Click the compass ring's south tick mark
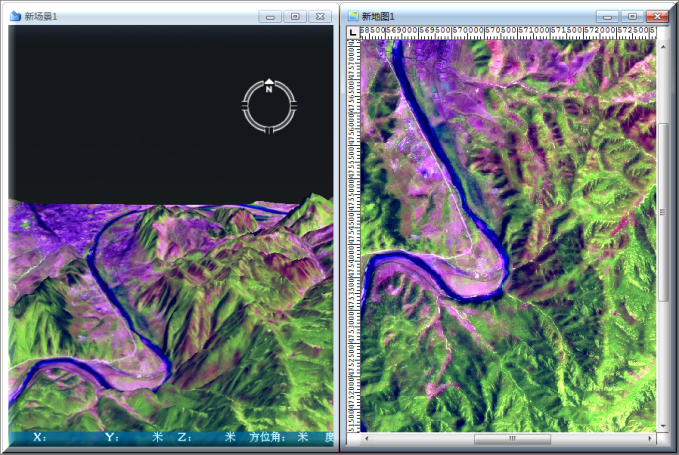679x455 pixels. (x=269, y=129)
